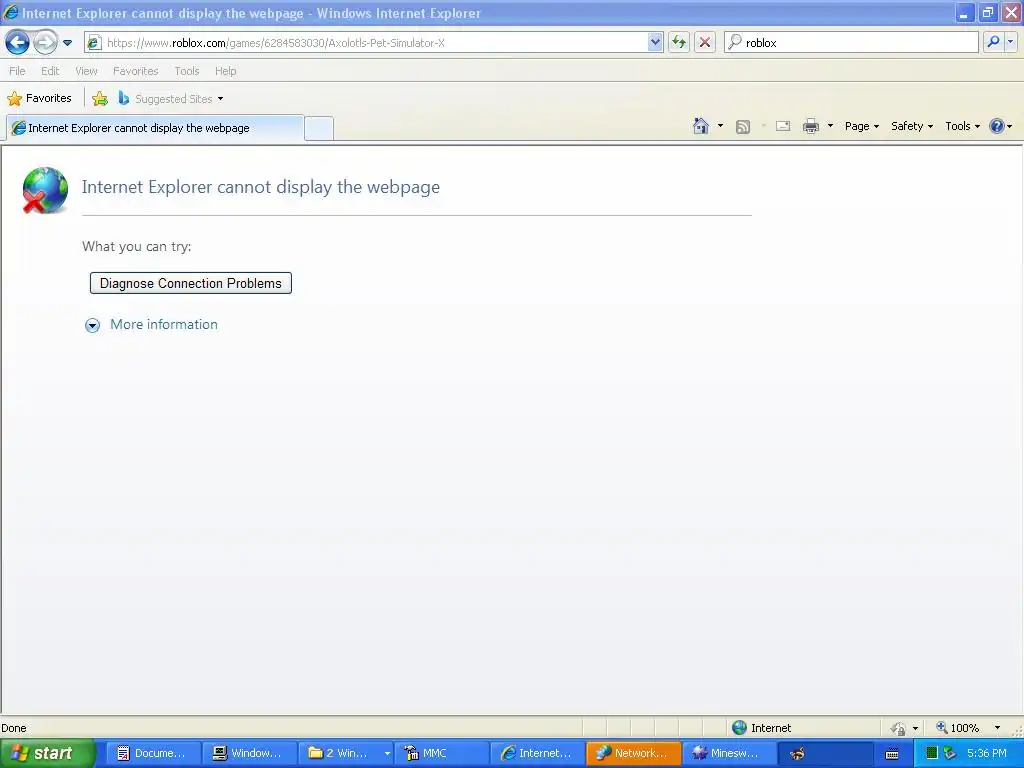Image resolution: width=1024 pixels, height=768 pixels.
Task: Refresh the page with the green arrows
Action: pos(679,43)
